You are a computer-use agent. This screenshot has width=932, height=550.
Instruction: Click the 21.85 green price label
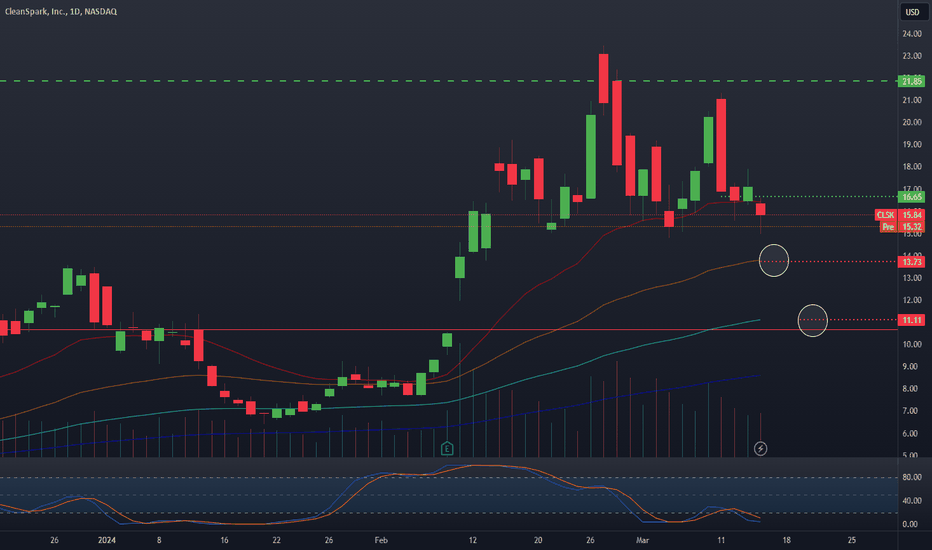[911, 81]
